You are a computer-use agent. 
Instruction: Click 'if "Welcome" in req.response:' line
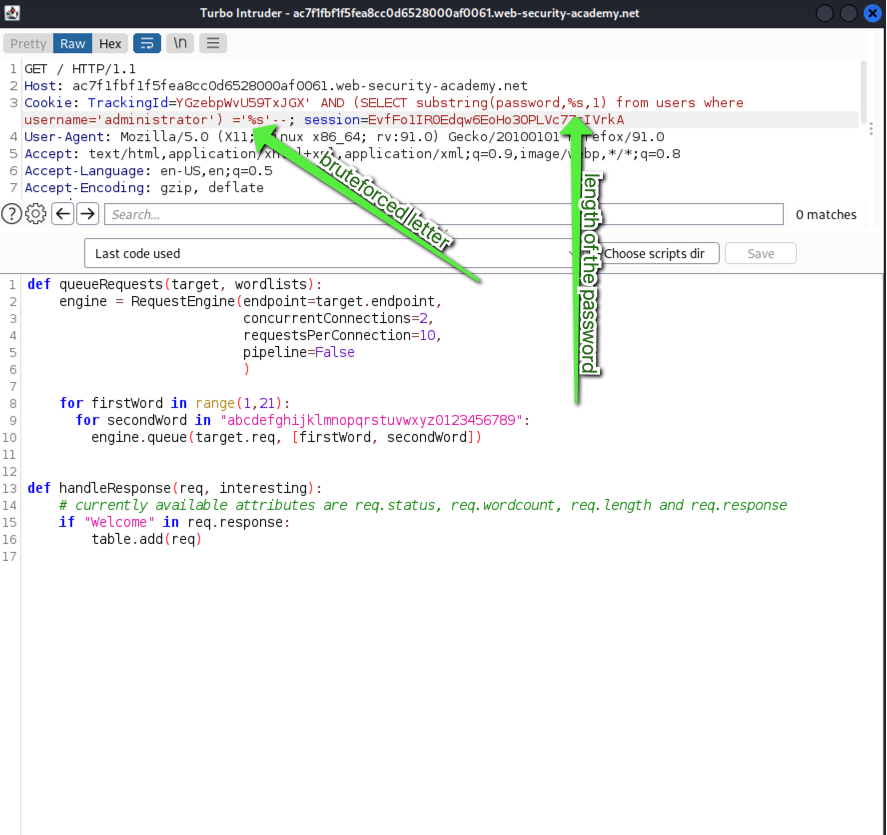[x=174, y=522]
